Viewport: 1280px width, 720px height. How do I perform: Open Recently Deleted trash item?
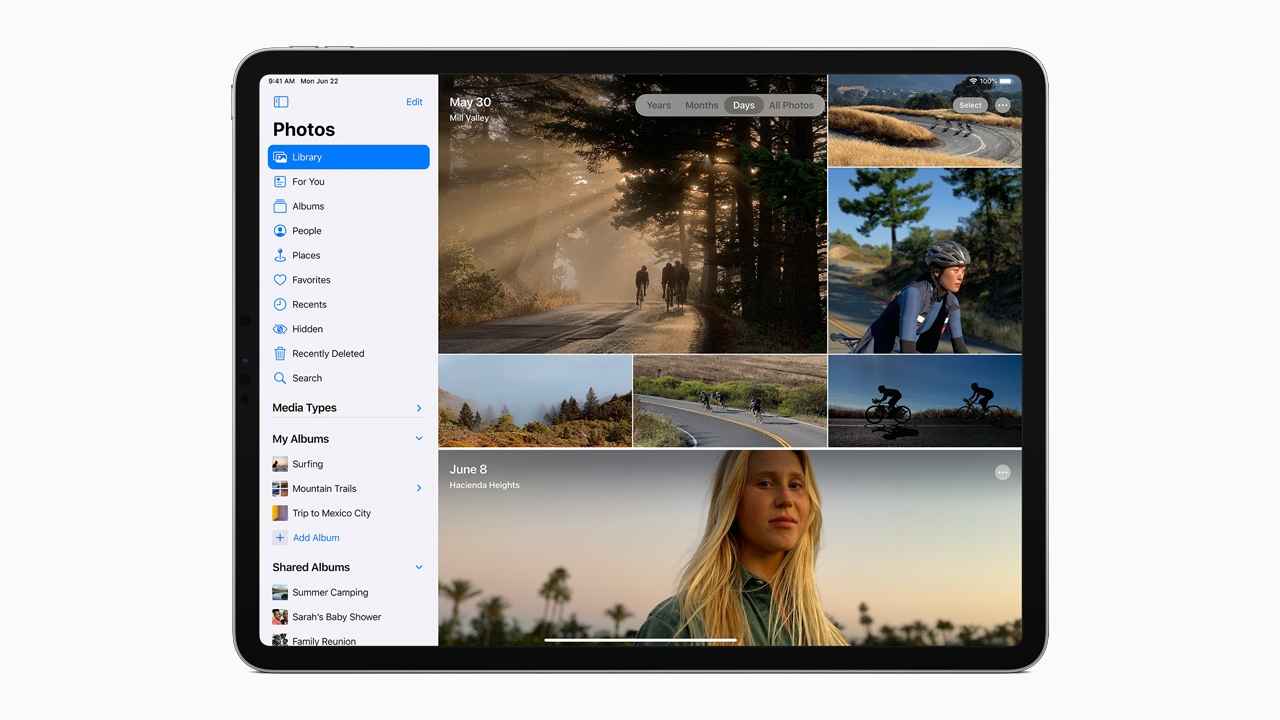coord(327,354)
